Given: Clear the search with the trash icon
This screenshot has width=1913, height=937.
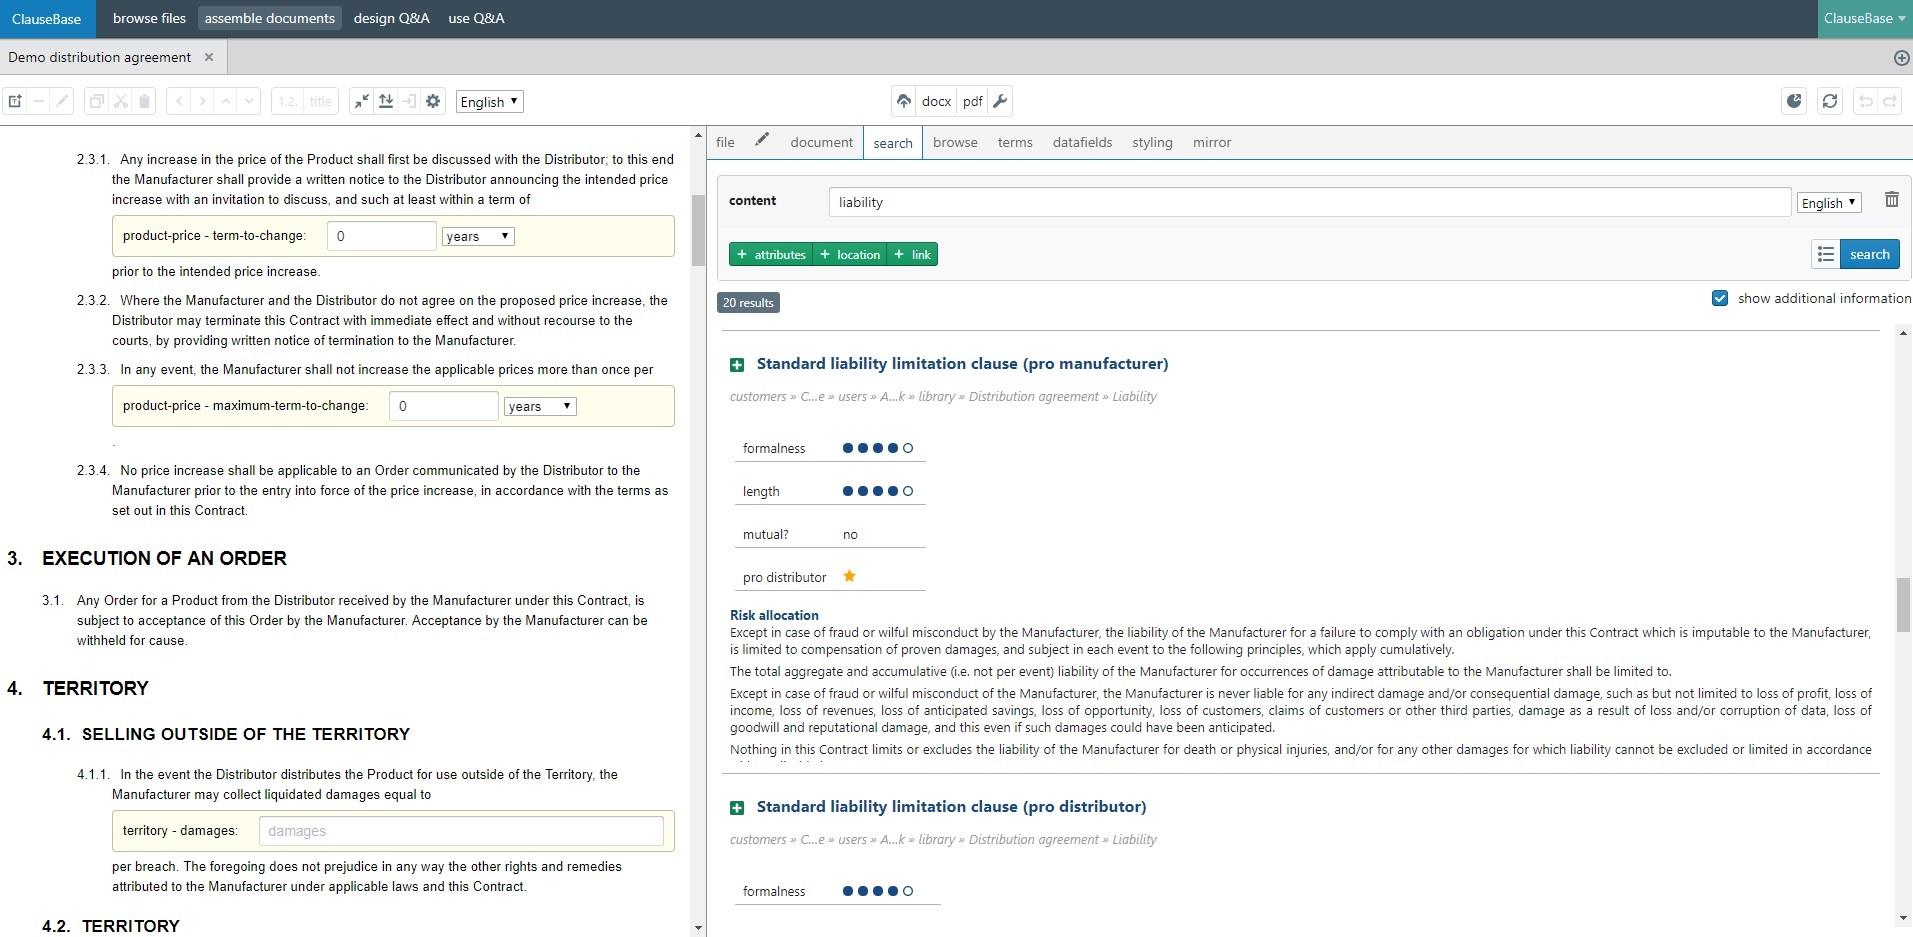Looking at the screenshot, I should tap(1892, 199).
